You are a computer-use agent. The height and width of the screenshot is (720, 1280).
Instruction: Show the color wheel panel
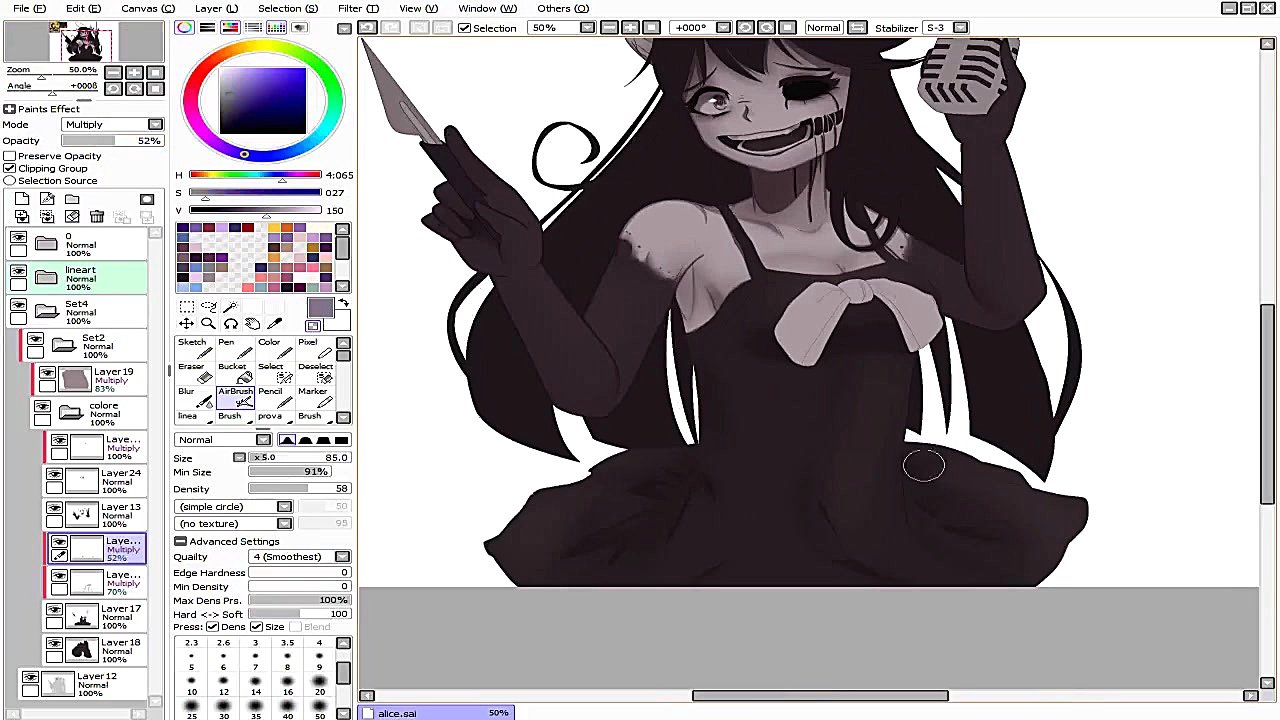(x=185, y=28)
